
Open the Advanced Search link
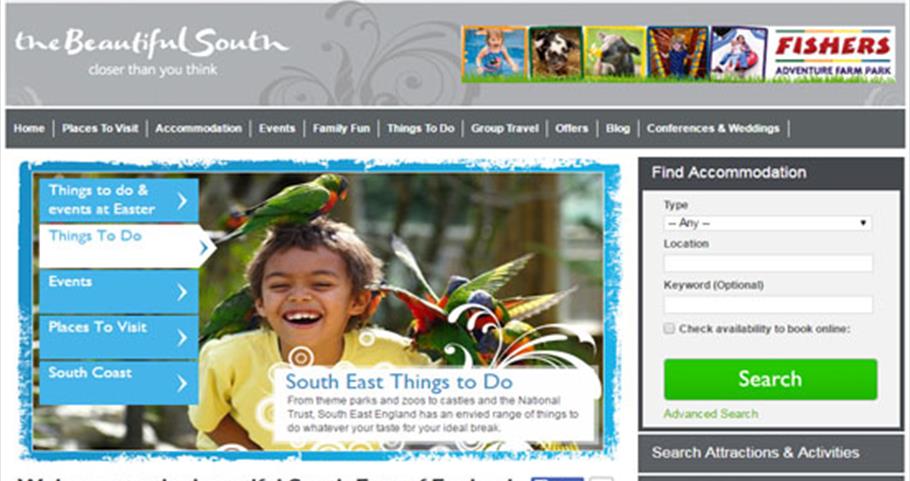710,414
